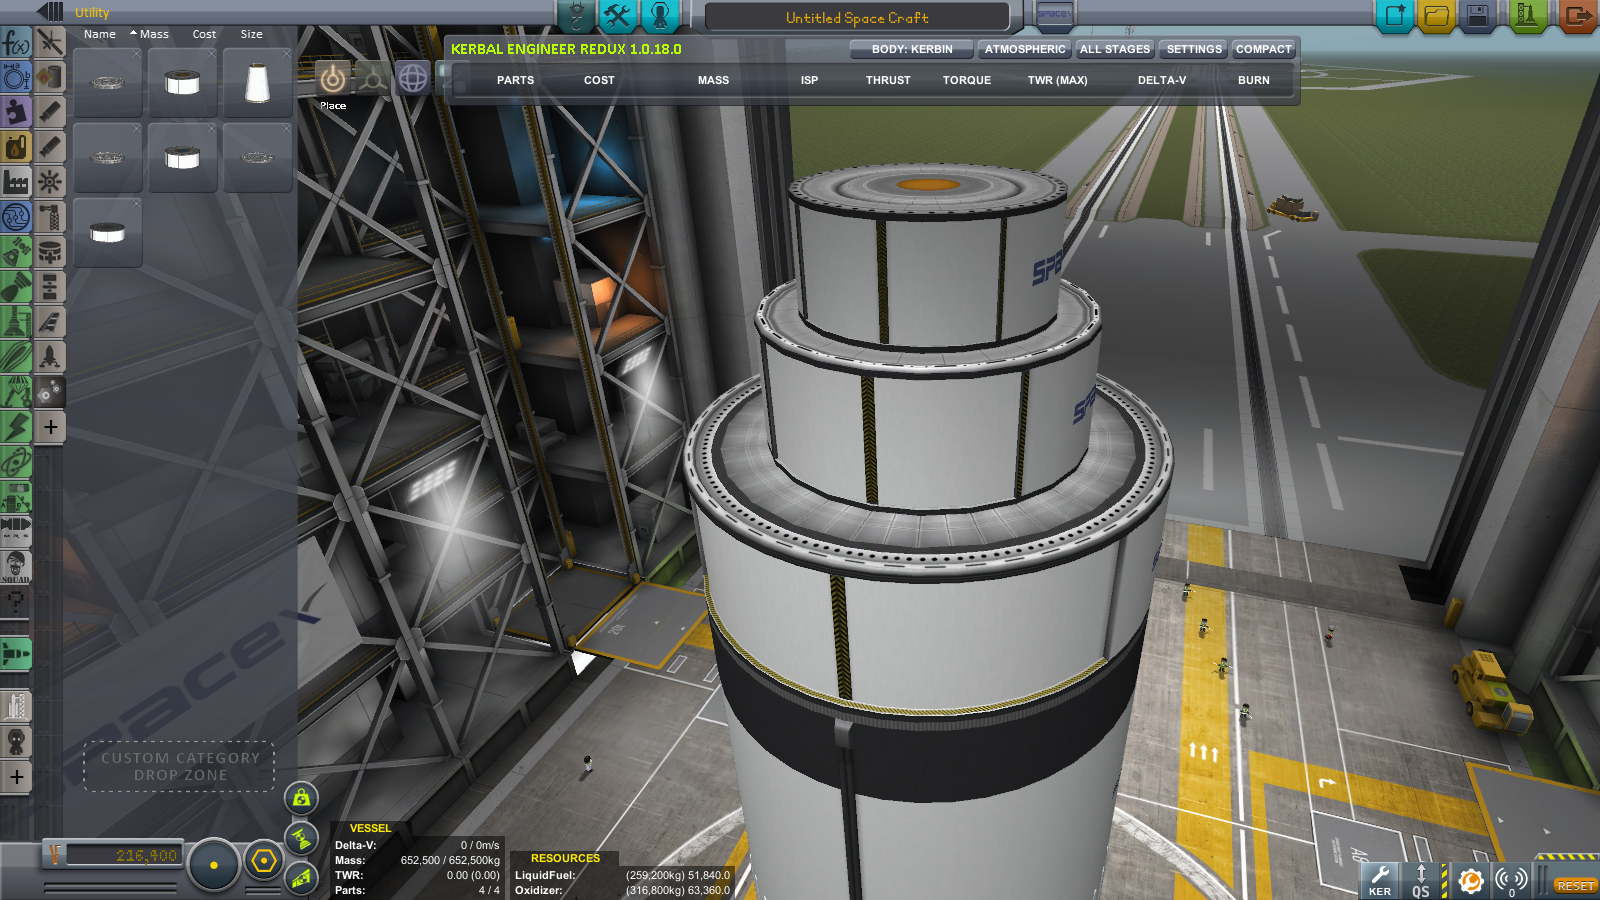Image resolution: width=1600 pixels, height=900 pixels.
Task: Pick the white cone adapter part thumbnail
Action: tap(257, 83)
